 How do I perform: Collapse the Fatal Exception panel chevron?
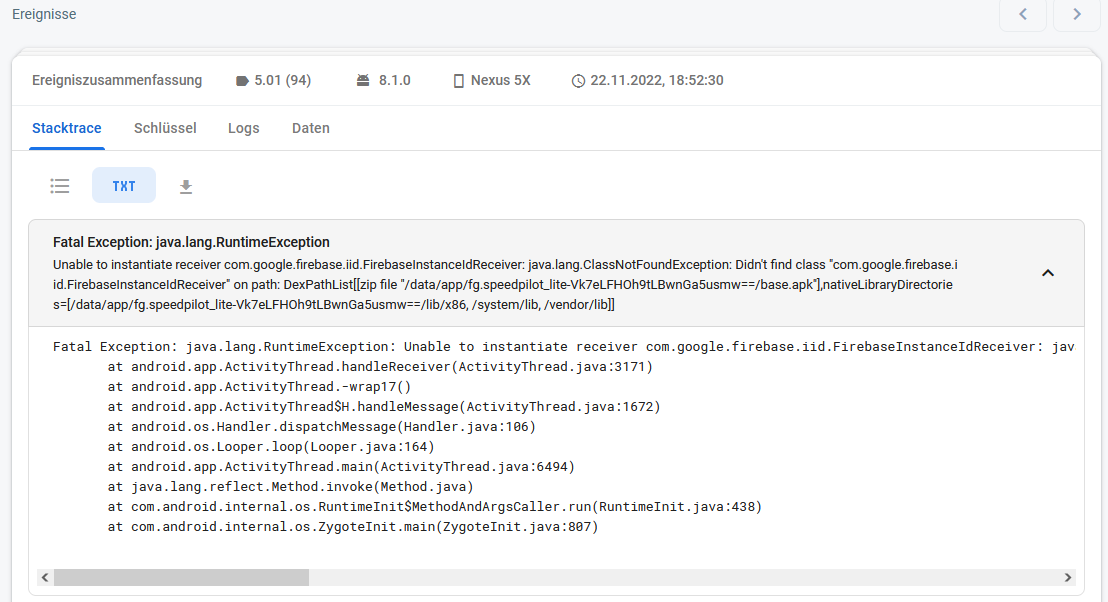click(x=1048, y=272)
